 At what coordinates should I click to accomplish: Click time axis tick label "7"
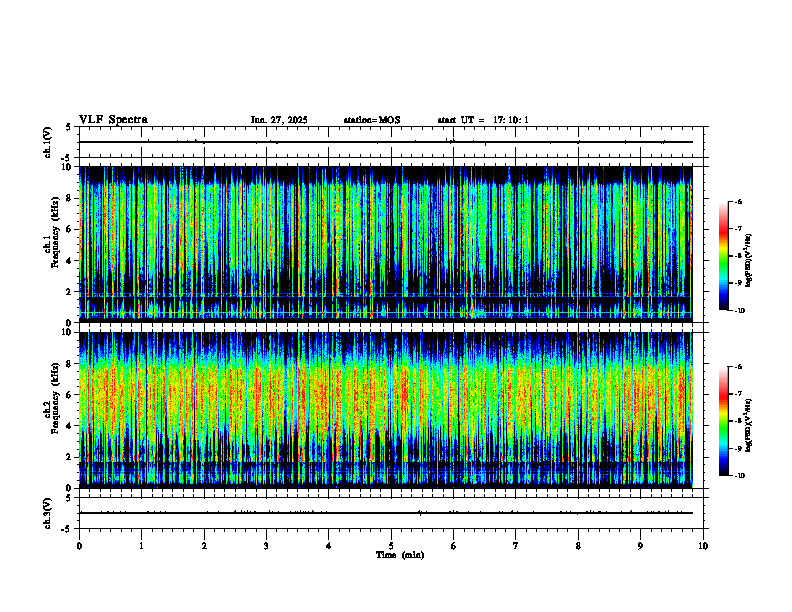(516, 546)
